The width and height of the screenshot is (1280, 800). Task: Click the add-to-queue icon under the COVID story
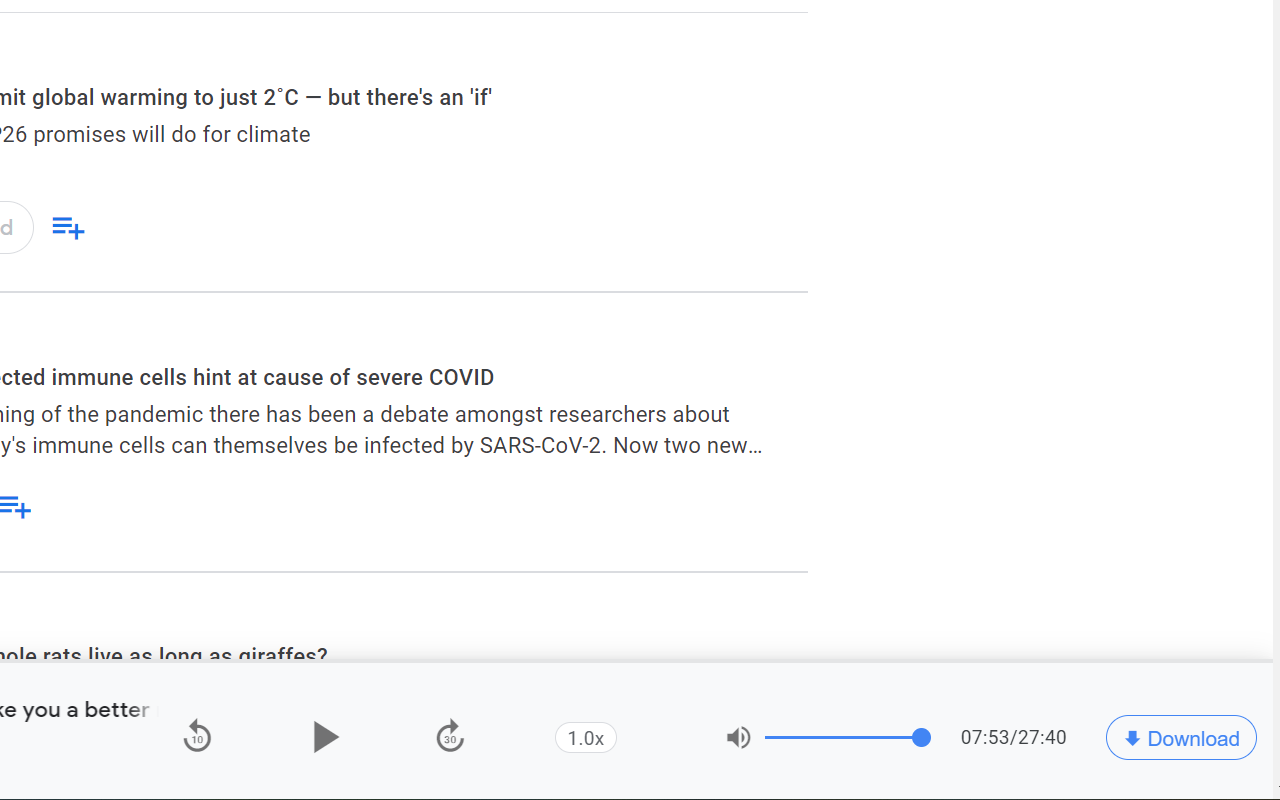pos(14,507)
